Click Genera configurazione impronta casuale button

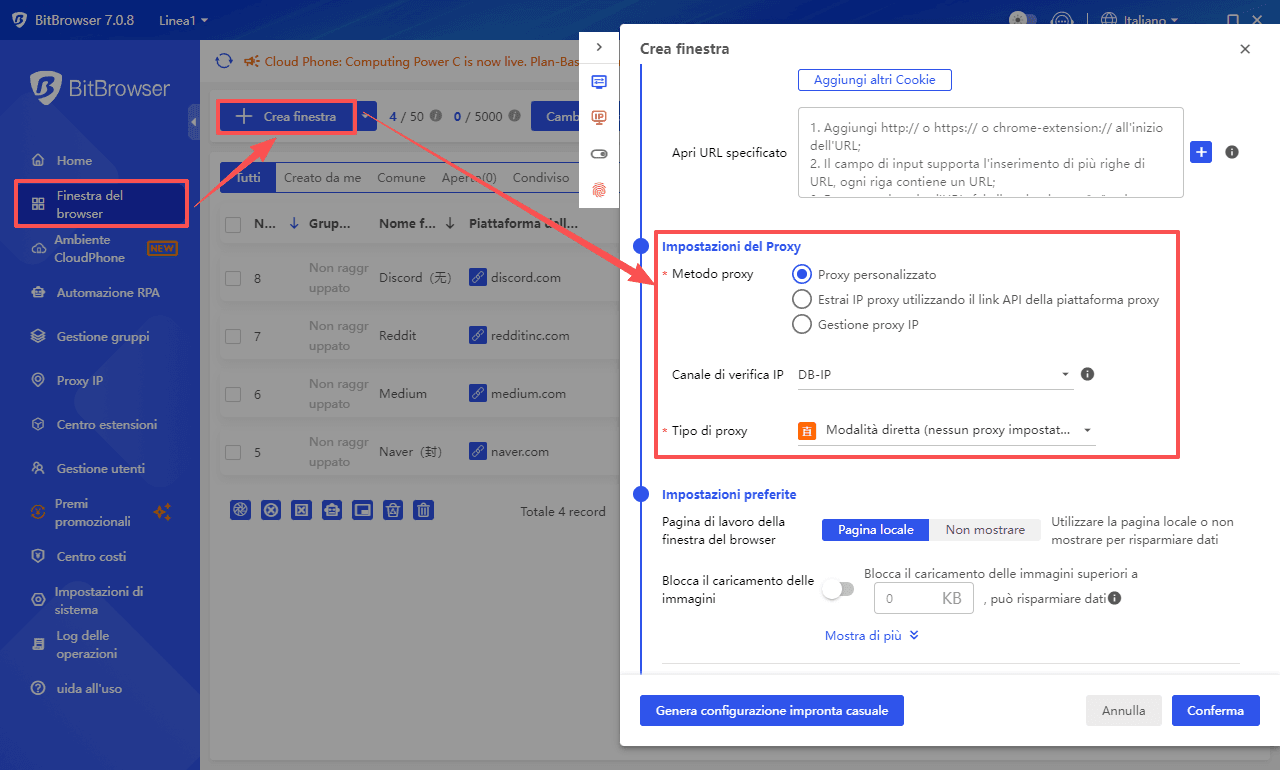[771, 710]
